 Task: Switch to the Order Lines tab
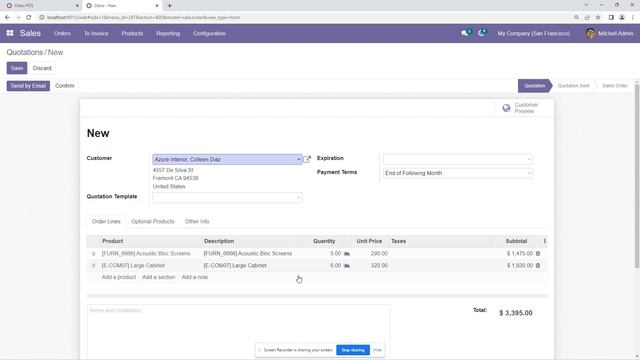[x=106, y=221]
